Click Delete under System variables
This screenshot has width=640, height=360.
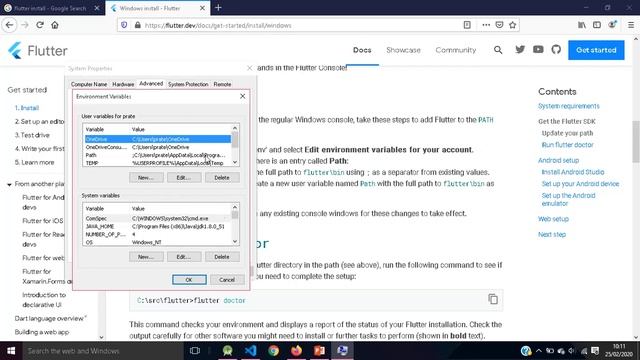coord(222,257)
